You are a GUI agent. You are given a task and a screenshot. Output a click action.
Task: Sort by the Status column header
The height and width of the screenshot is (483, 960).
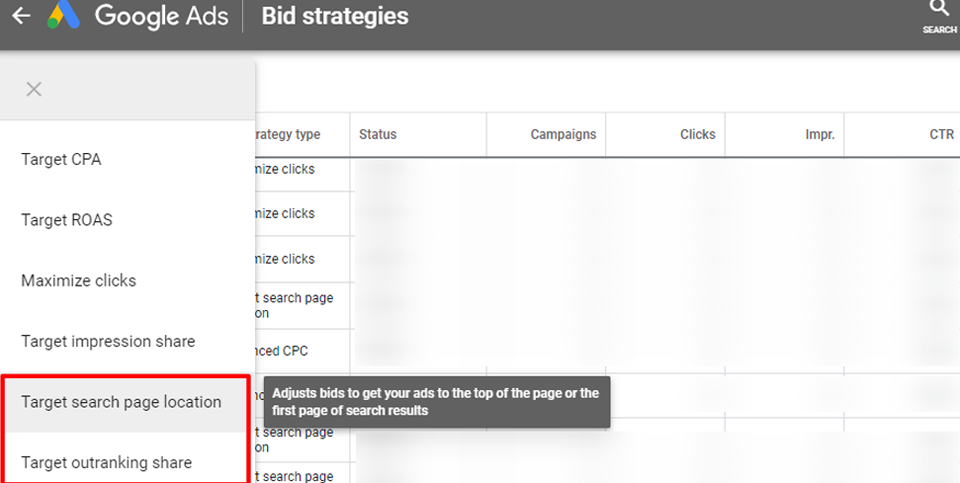click(378, 134)
